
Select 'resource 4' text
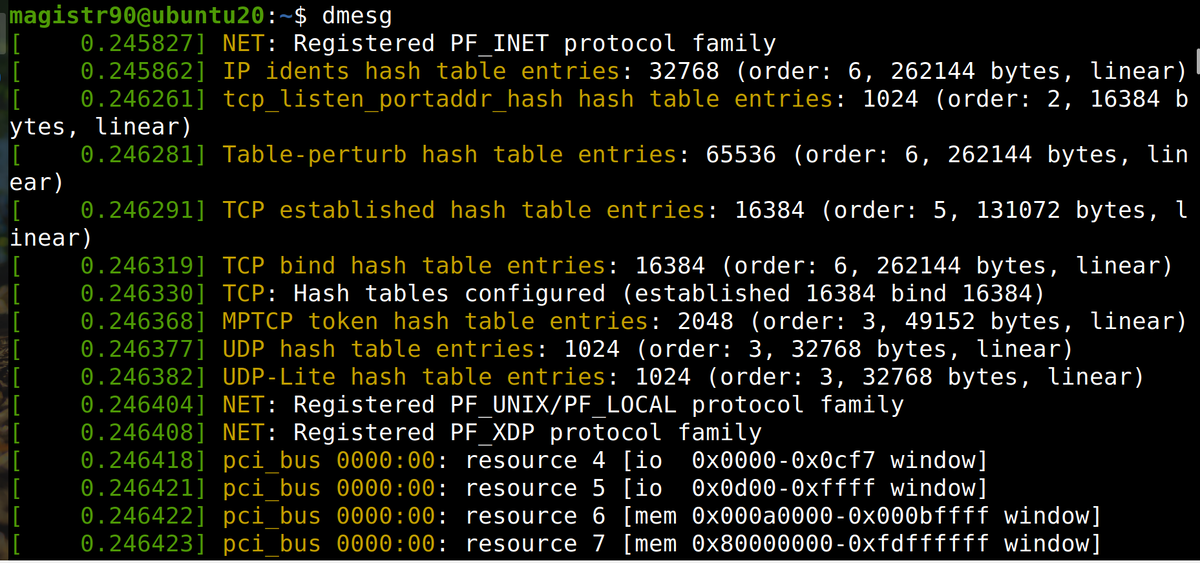[536, 462]
